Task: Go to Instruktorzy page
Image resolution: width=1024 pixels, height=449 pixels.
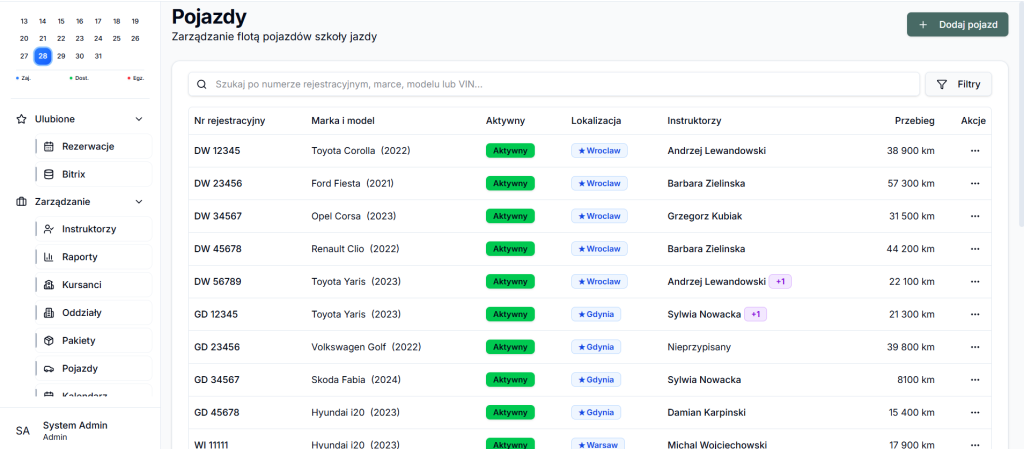Action: point(93,229)
